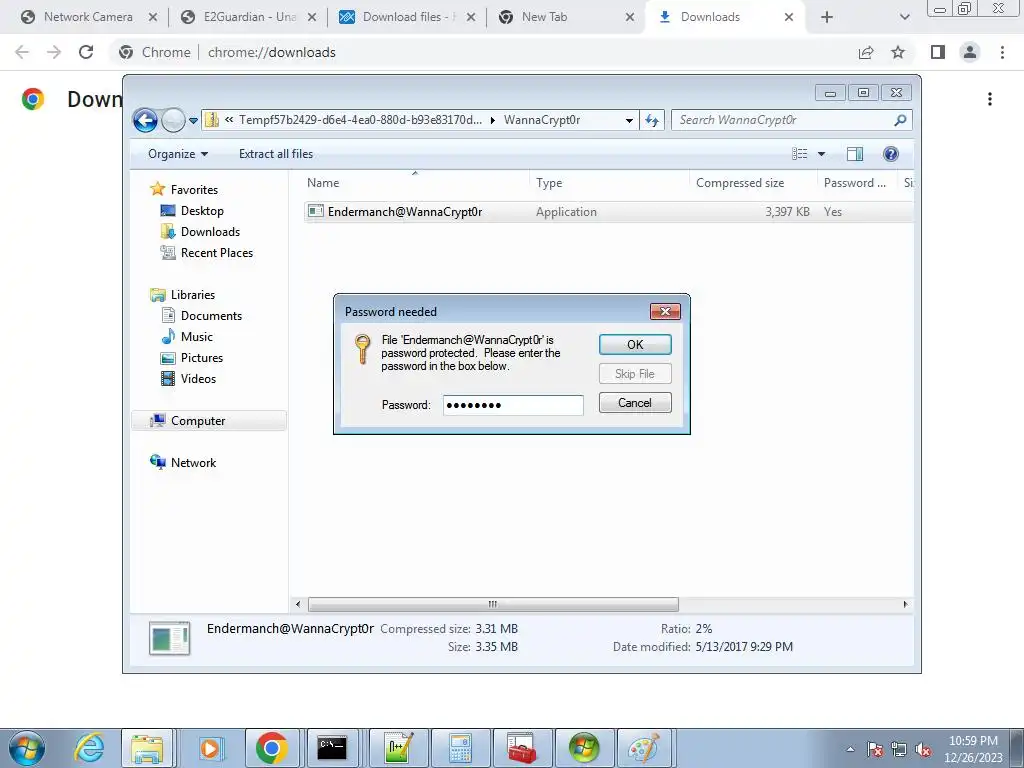This screenshot has width=1024, height=768.
Task: Bookmark this page with star icon
Action: tap(899, 52)
